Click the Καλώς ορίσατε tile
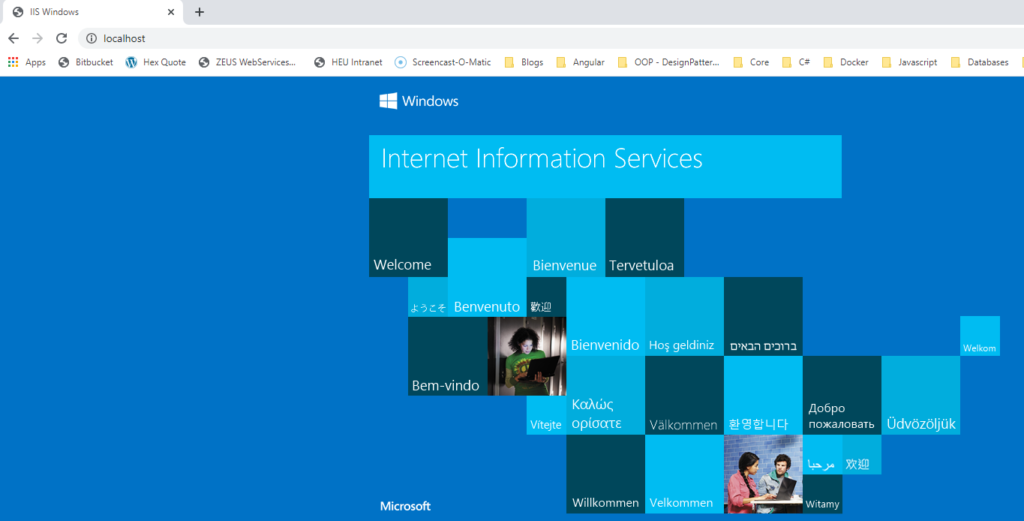The width and height of the screenshot is (1024, 521). click(605, 396)
